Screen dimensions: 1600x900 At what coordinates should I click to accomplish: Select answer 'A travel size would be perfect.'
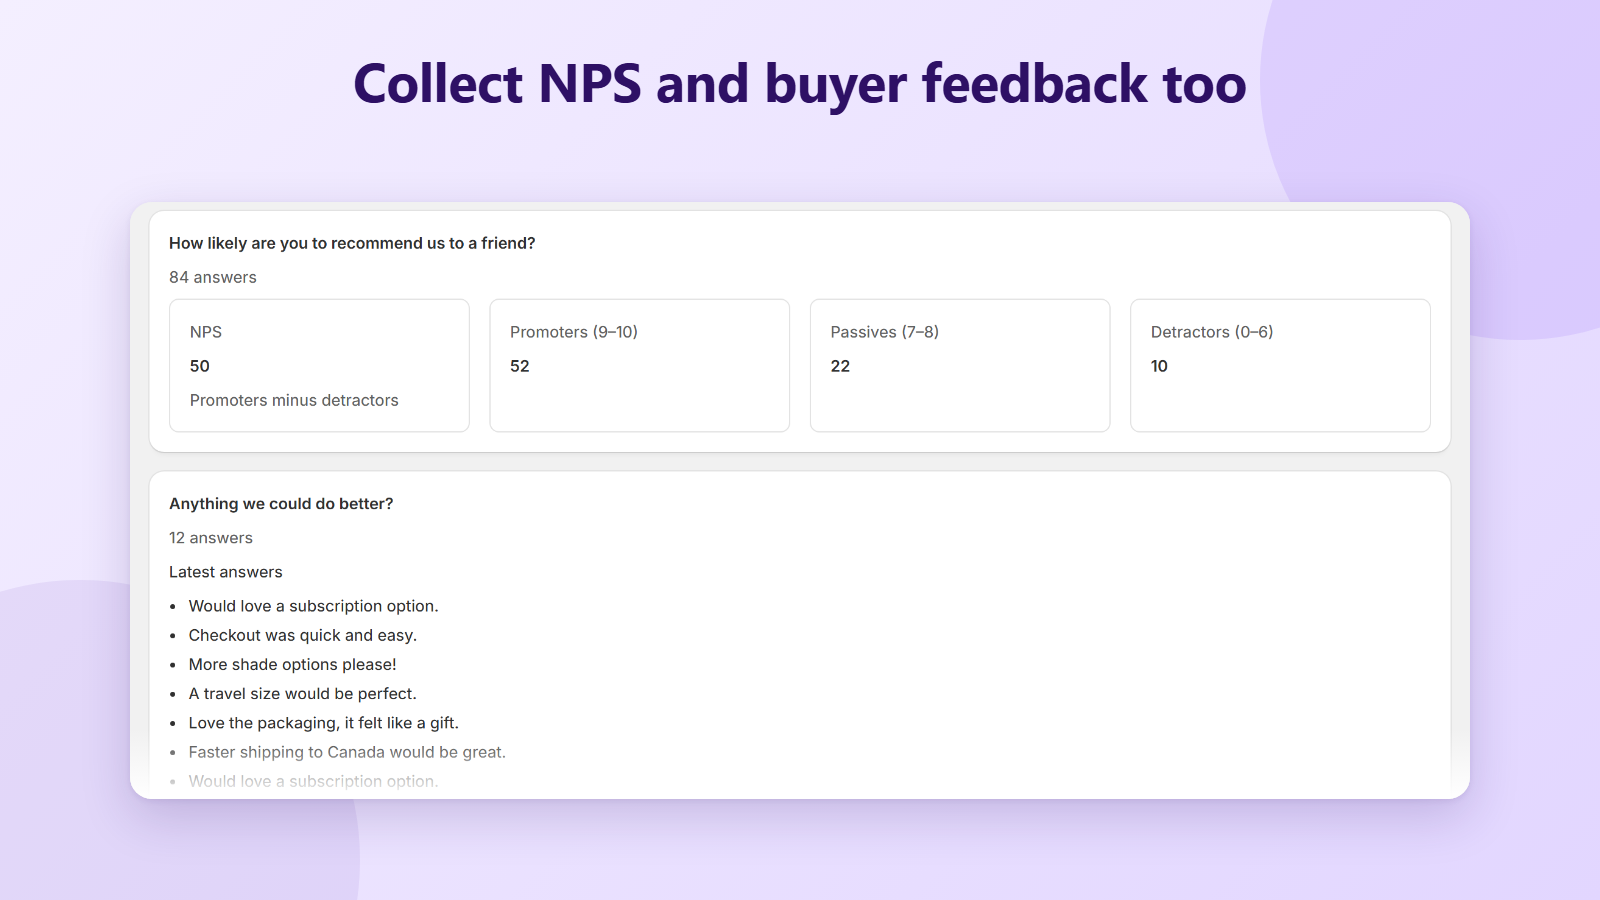coord(303,694)
